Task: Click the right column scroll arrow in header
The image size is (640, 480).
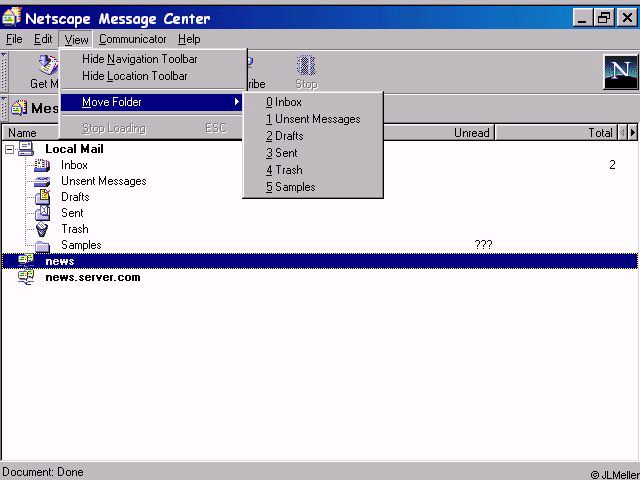Action: (633, 132)
